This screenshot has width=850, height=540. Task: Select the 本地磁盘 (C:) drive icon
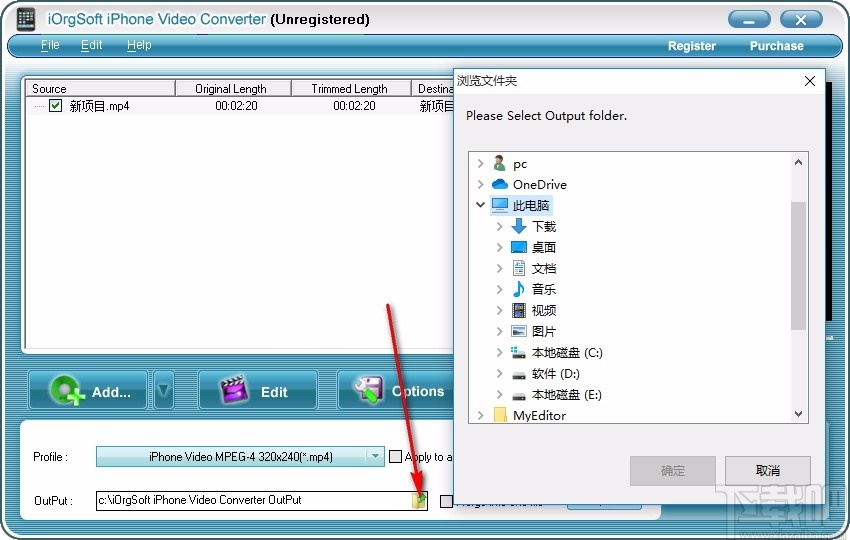click(518, 352)
